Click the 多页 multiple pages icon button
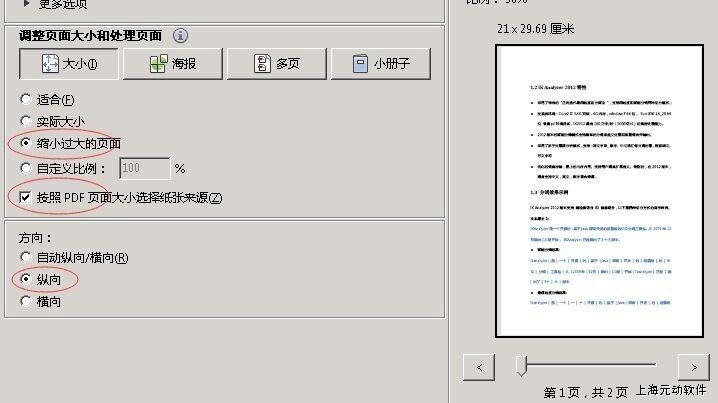The width and height of the screenshot is (718, 403). coord(275,64)
